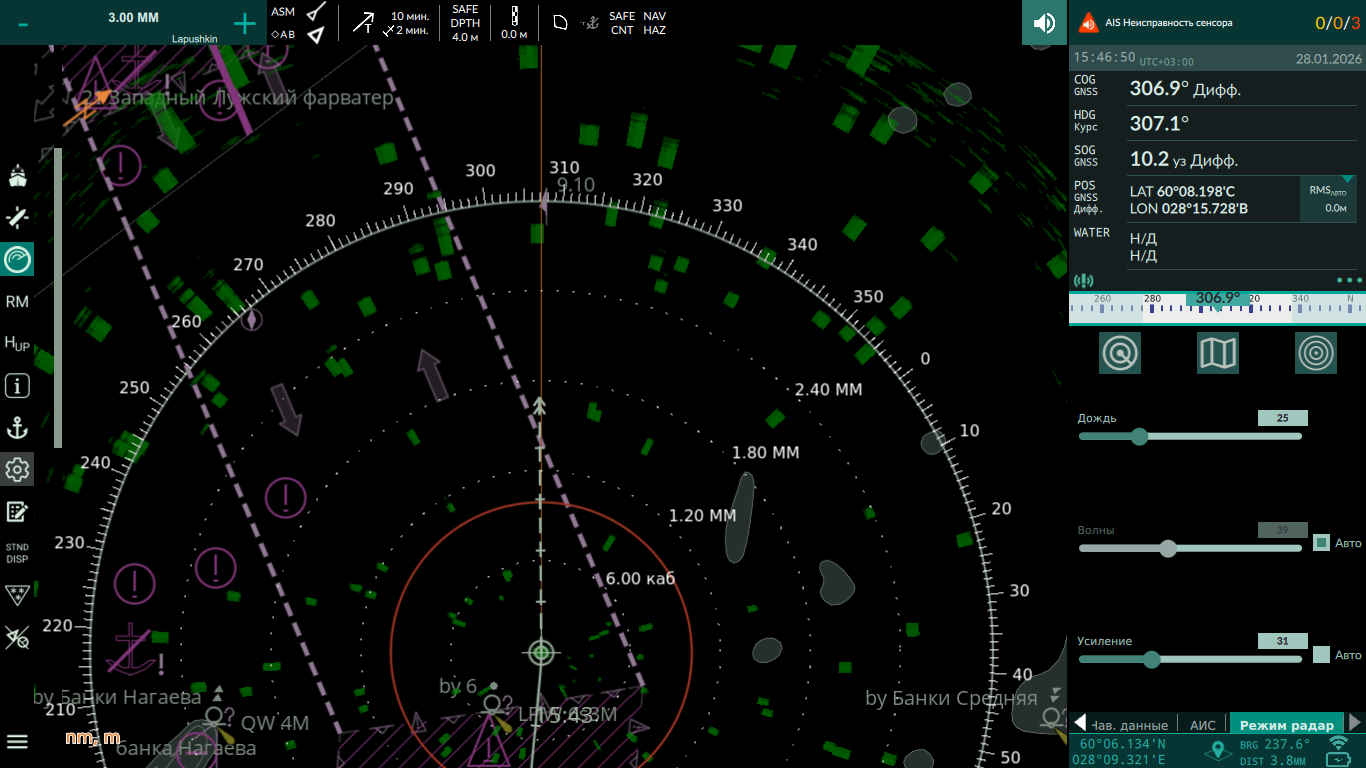The width and height of the screenshot is (1366, 768).
Task: Click the map chart view icon
Action: click(1217, 353)
